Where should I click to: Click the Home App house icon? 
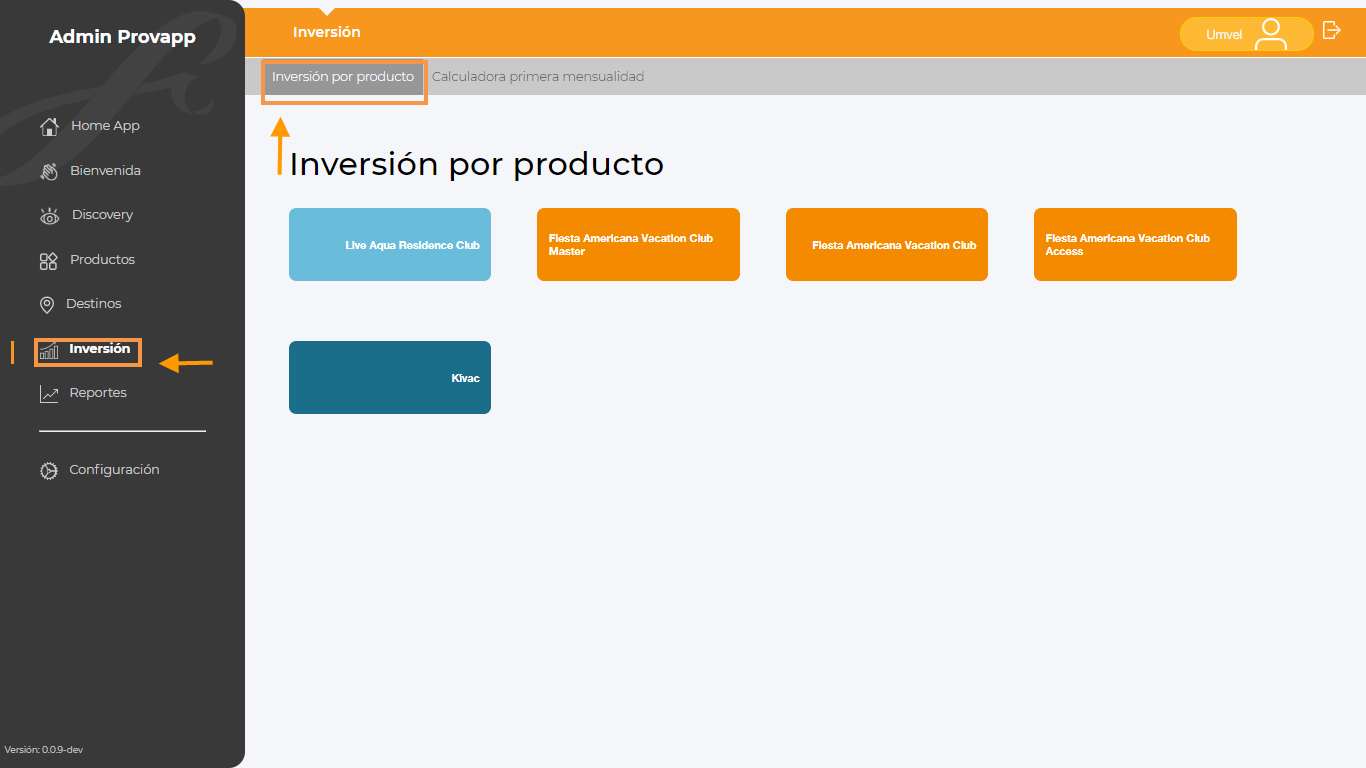click(x=49, y=126)
